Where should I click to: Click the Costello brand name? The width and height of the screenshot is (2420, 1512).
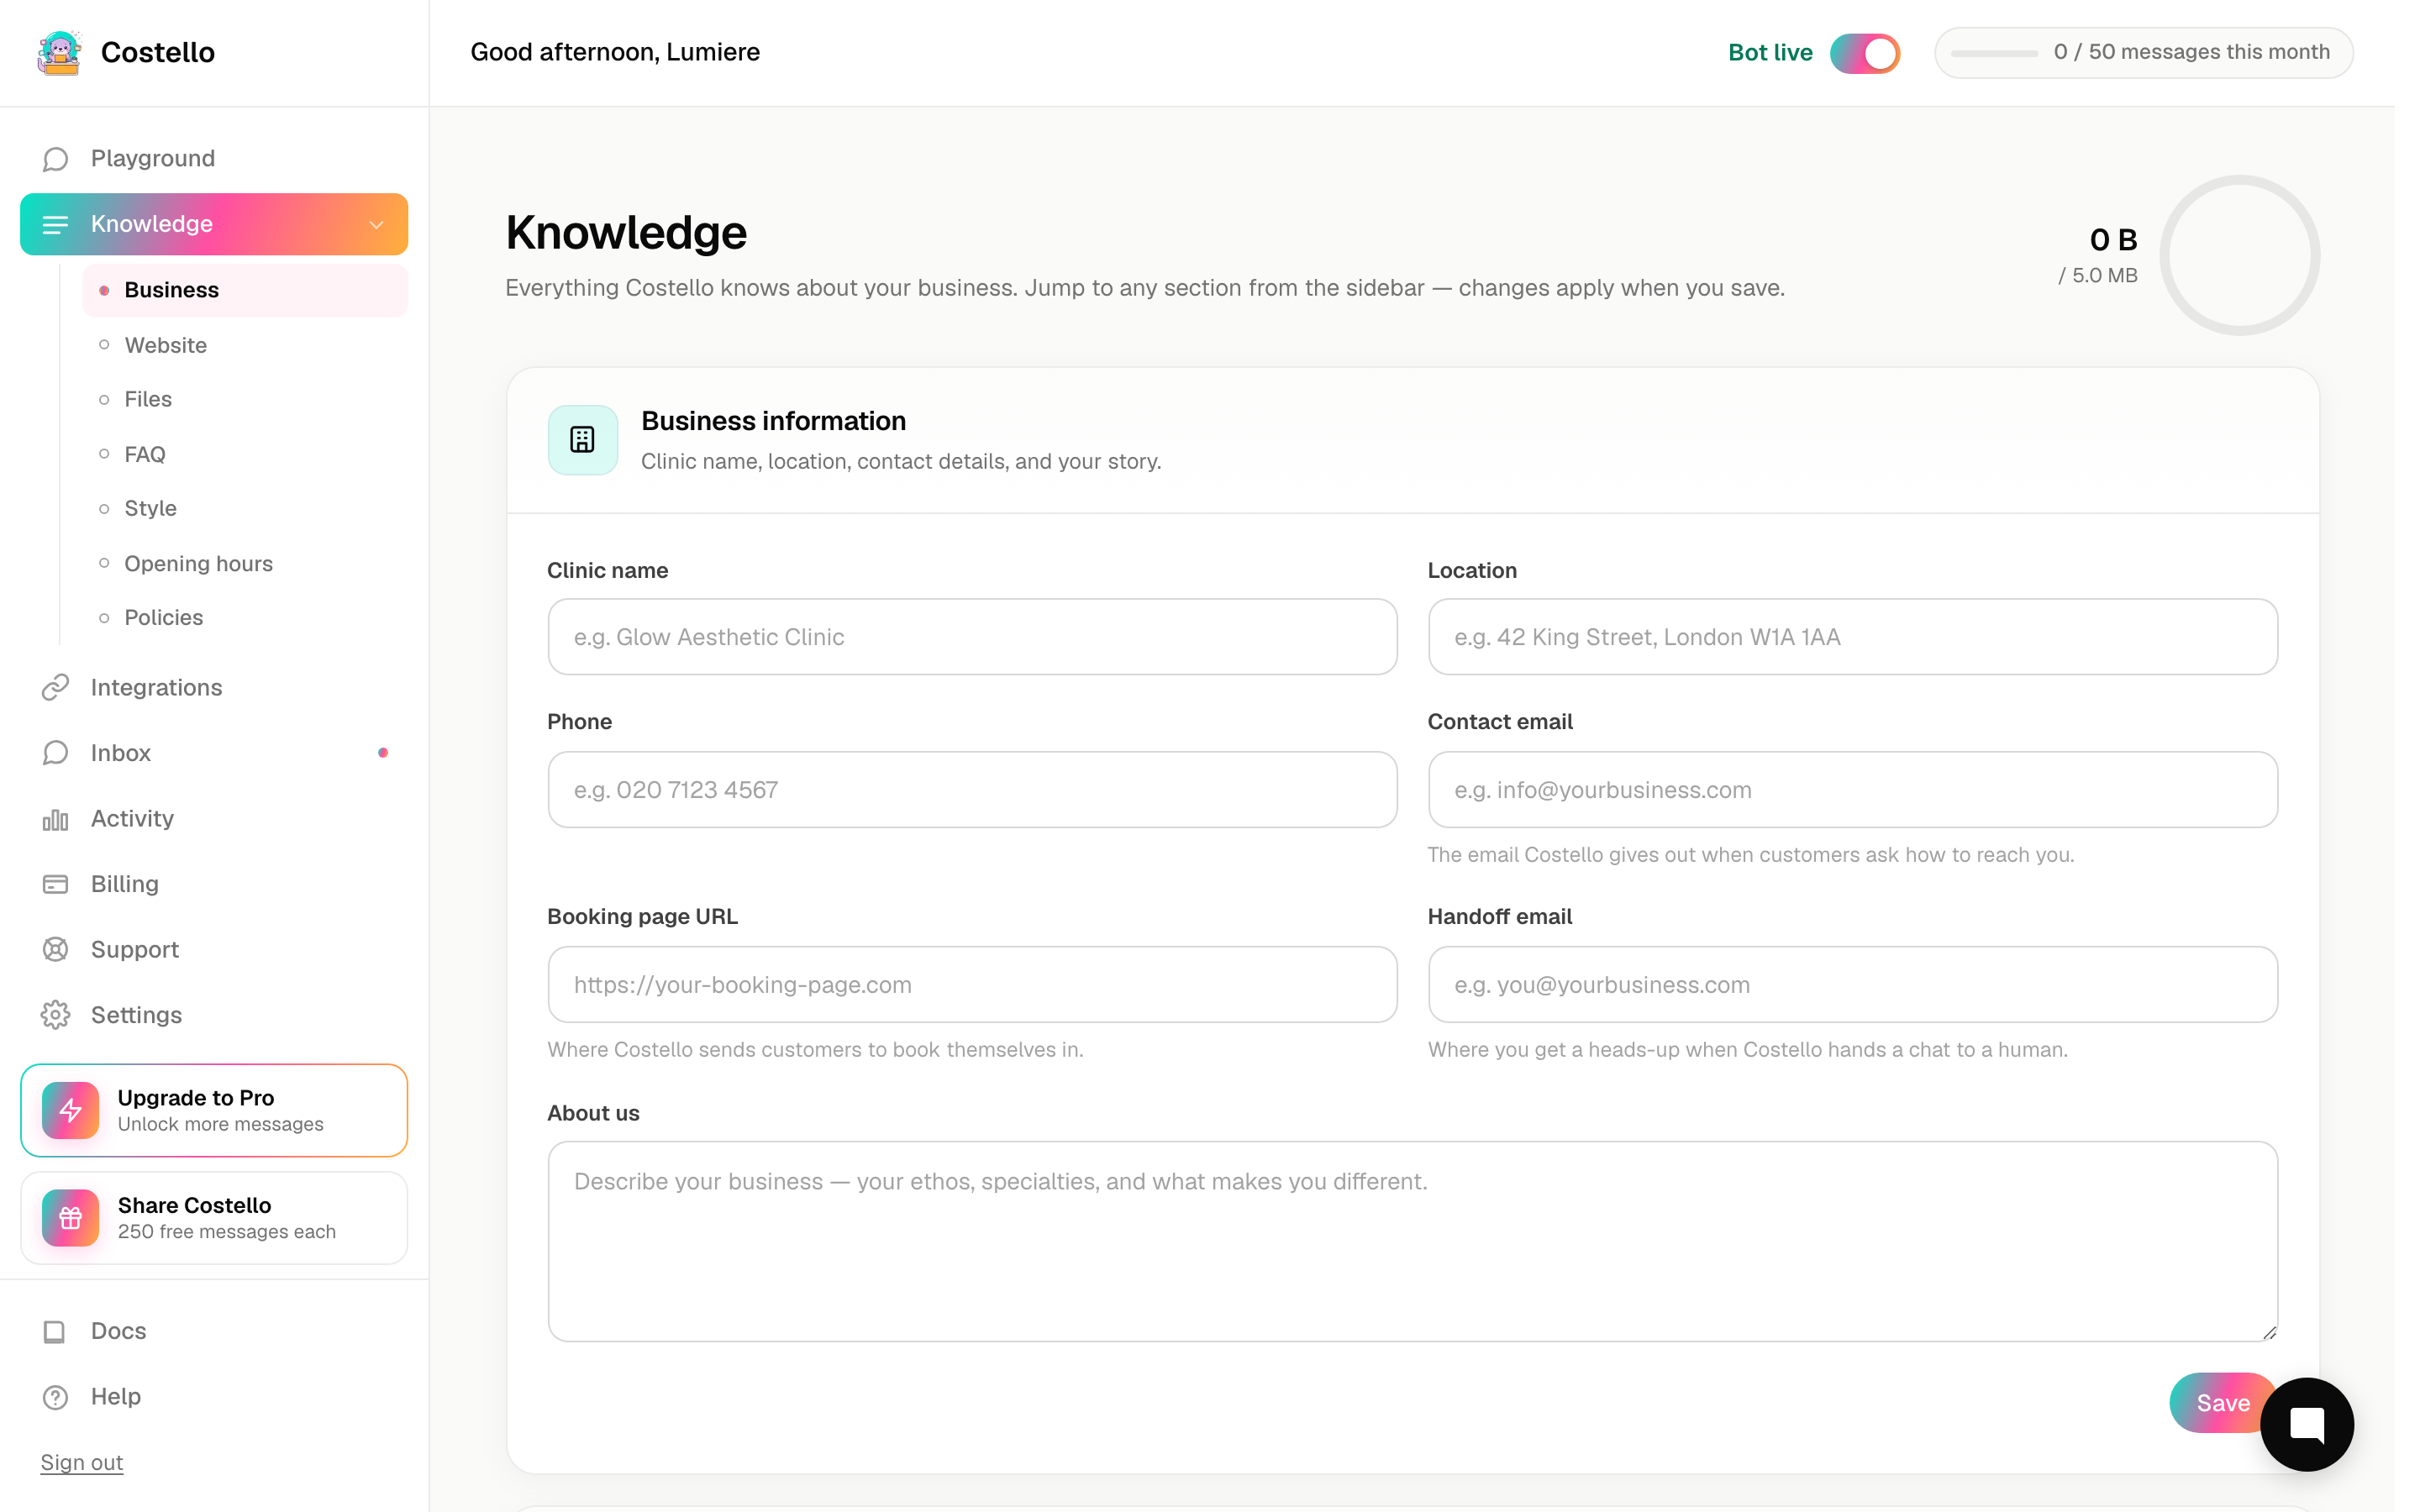[158, 52]
